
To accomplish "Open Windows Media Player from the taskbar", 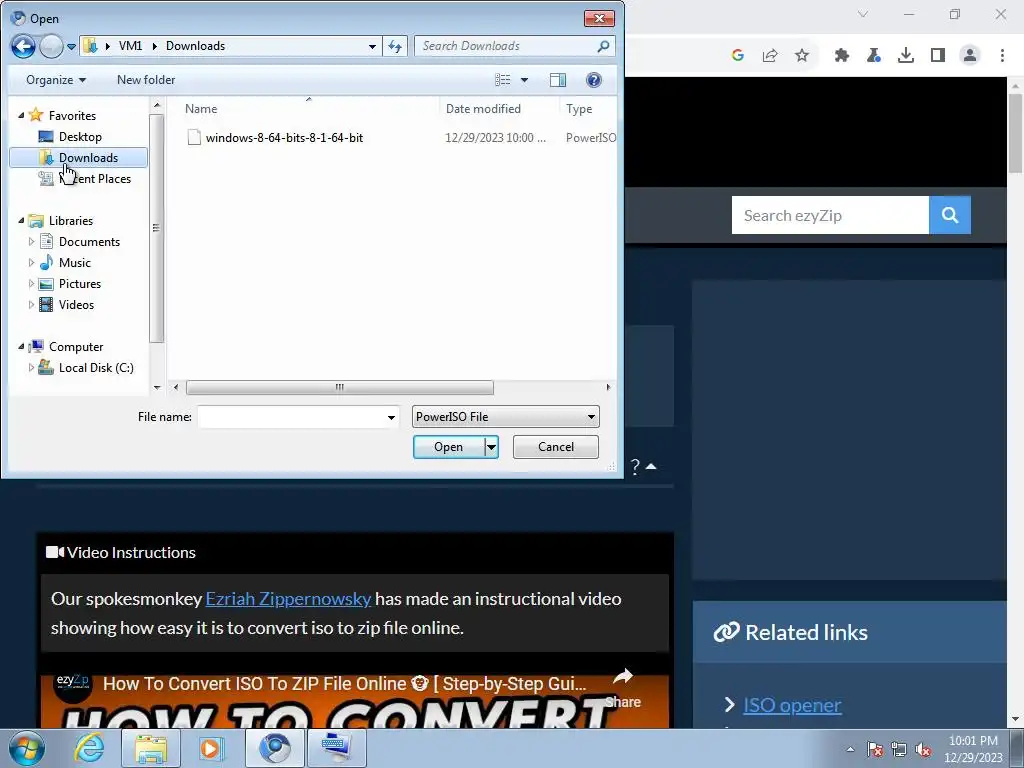I will coord(212,748).
